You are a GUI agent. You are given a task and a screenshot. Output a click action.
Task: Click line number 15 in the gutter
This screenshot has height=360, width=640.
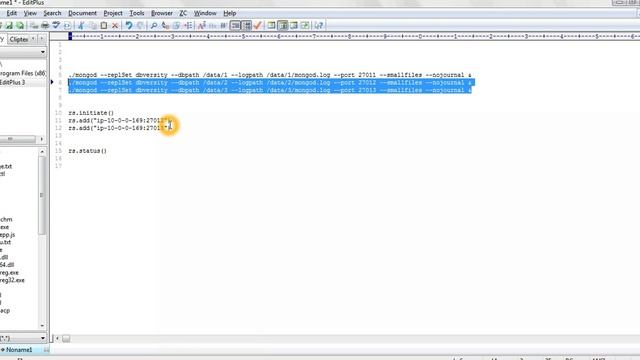click(x=59, y=151)
